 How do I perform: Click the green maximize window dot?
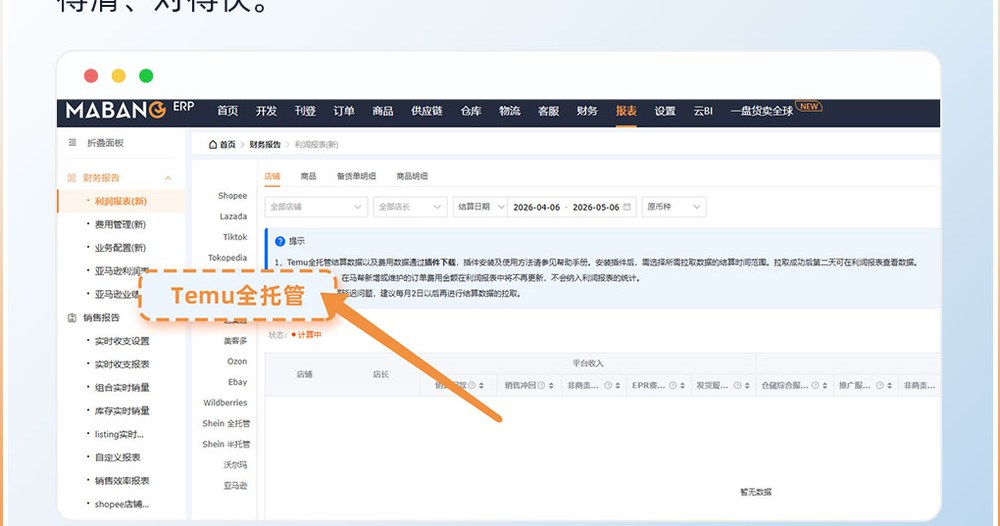[x=146, y=76]
